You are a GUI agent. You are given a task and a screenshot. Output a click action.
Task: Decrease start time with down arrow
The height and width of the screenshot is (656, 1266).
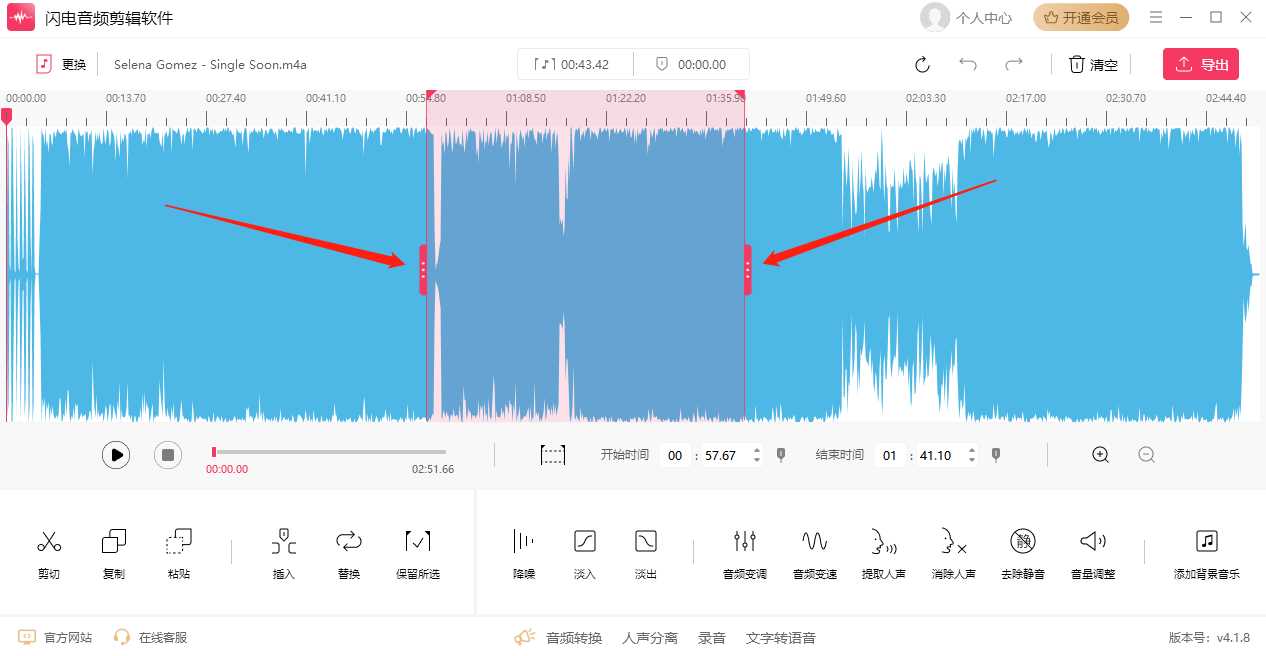(757, 460)
